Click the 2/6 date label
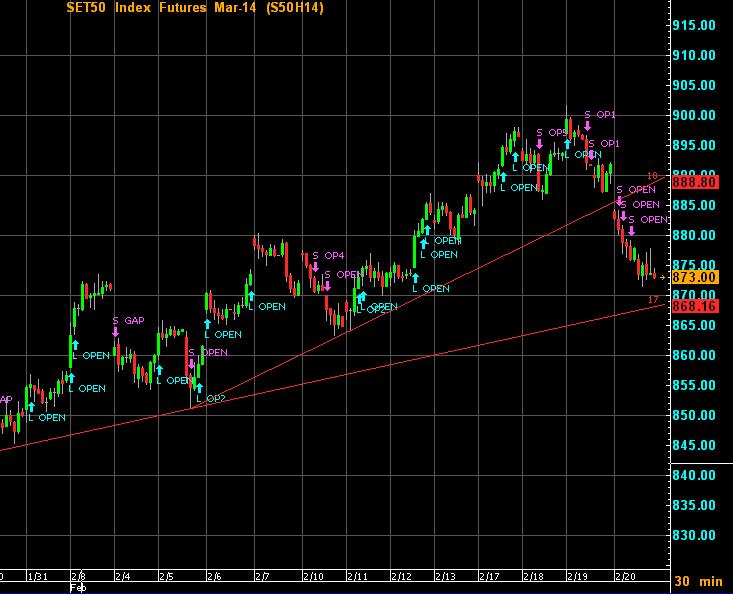 pyautogui.click(x=214, y=576)
